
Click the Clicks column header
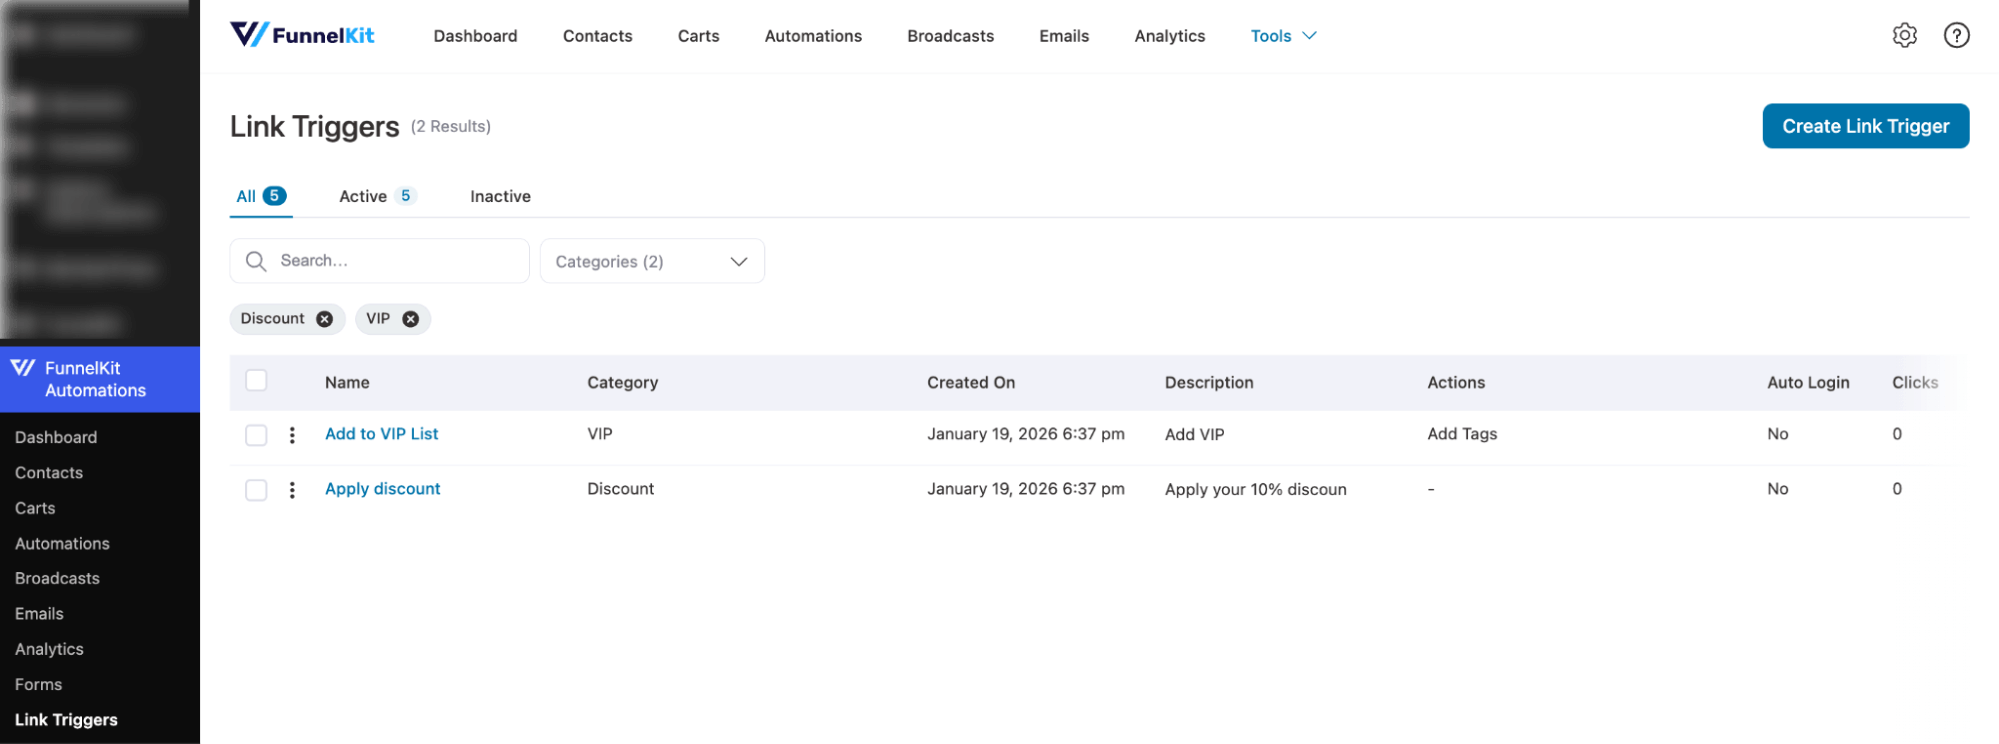pyautogui.click(x=1914, y=382)
